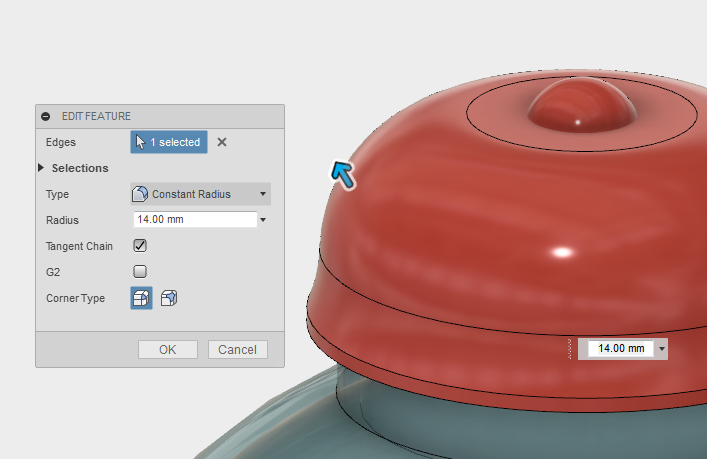Click the Radius 14.00 mm input field

[x=195, y=220]
